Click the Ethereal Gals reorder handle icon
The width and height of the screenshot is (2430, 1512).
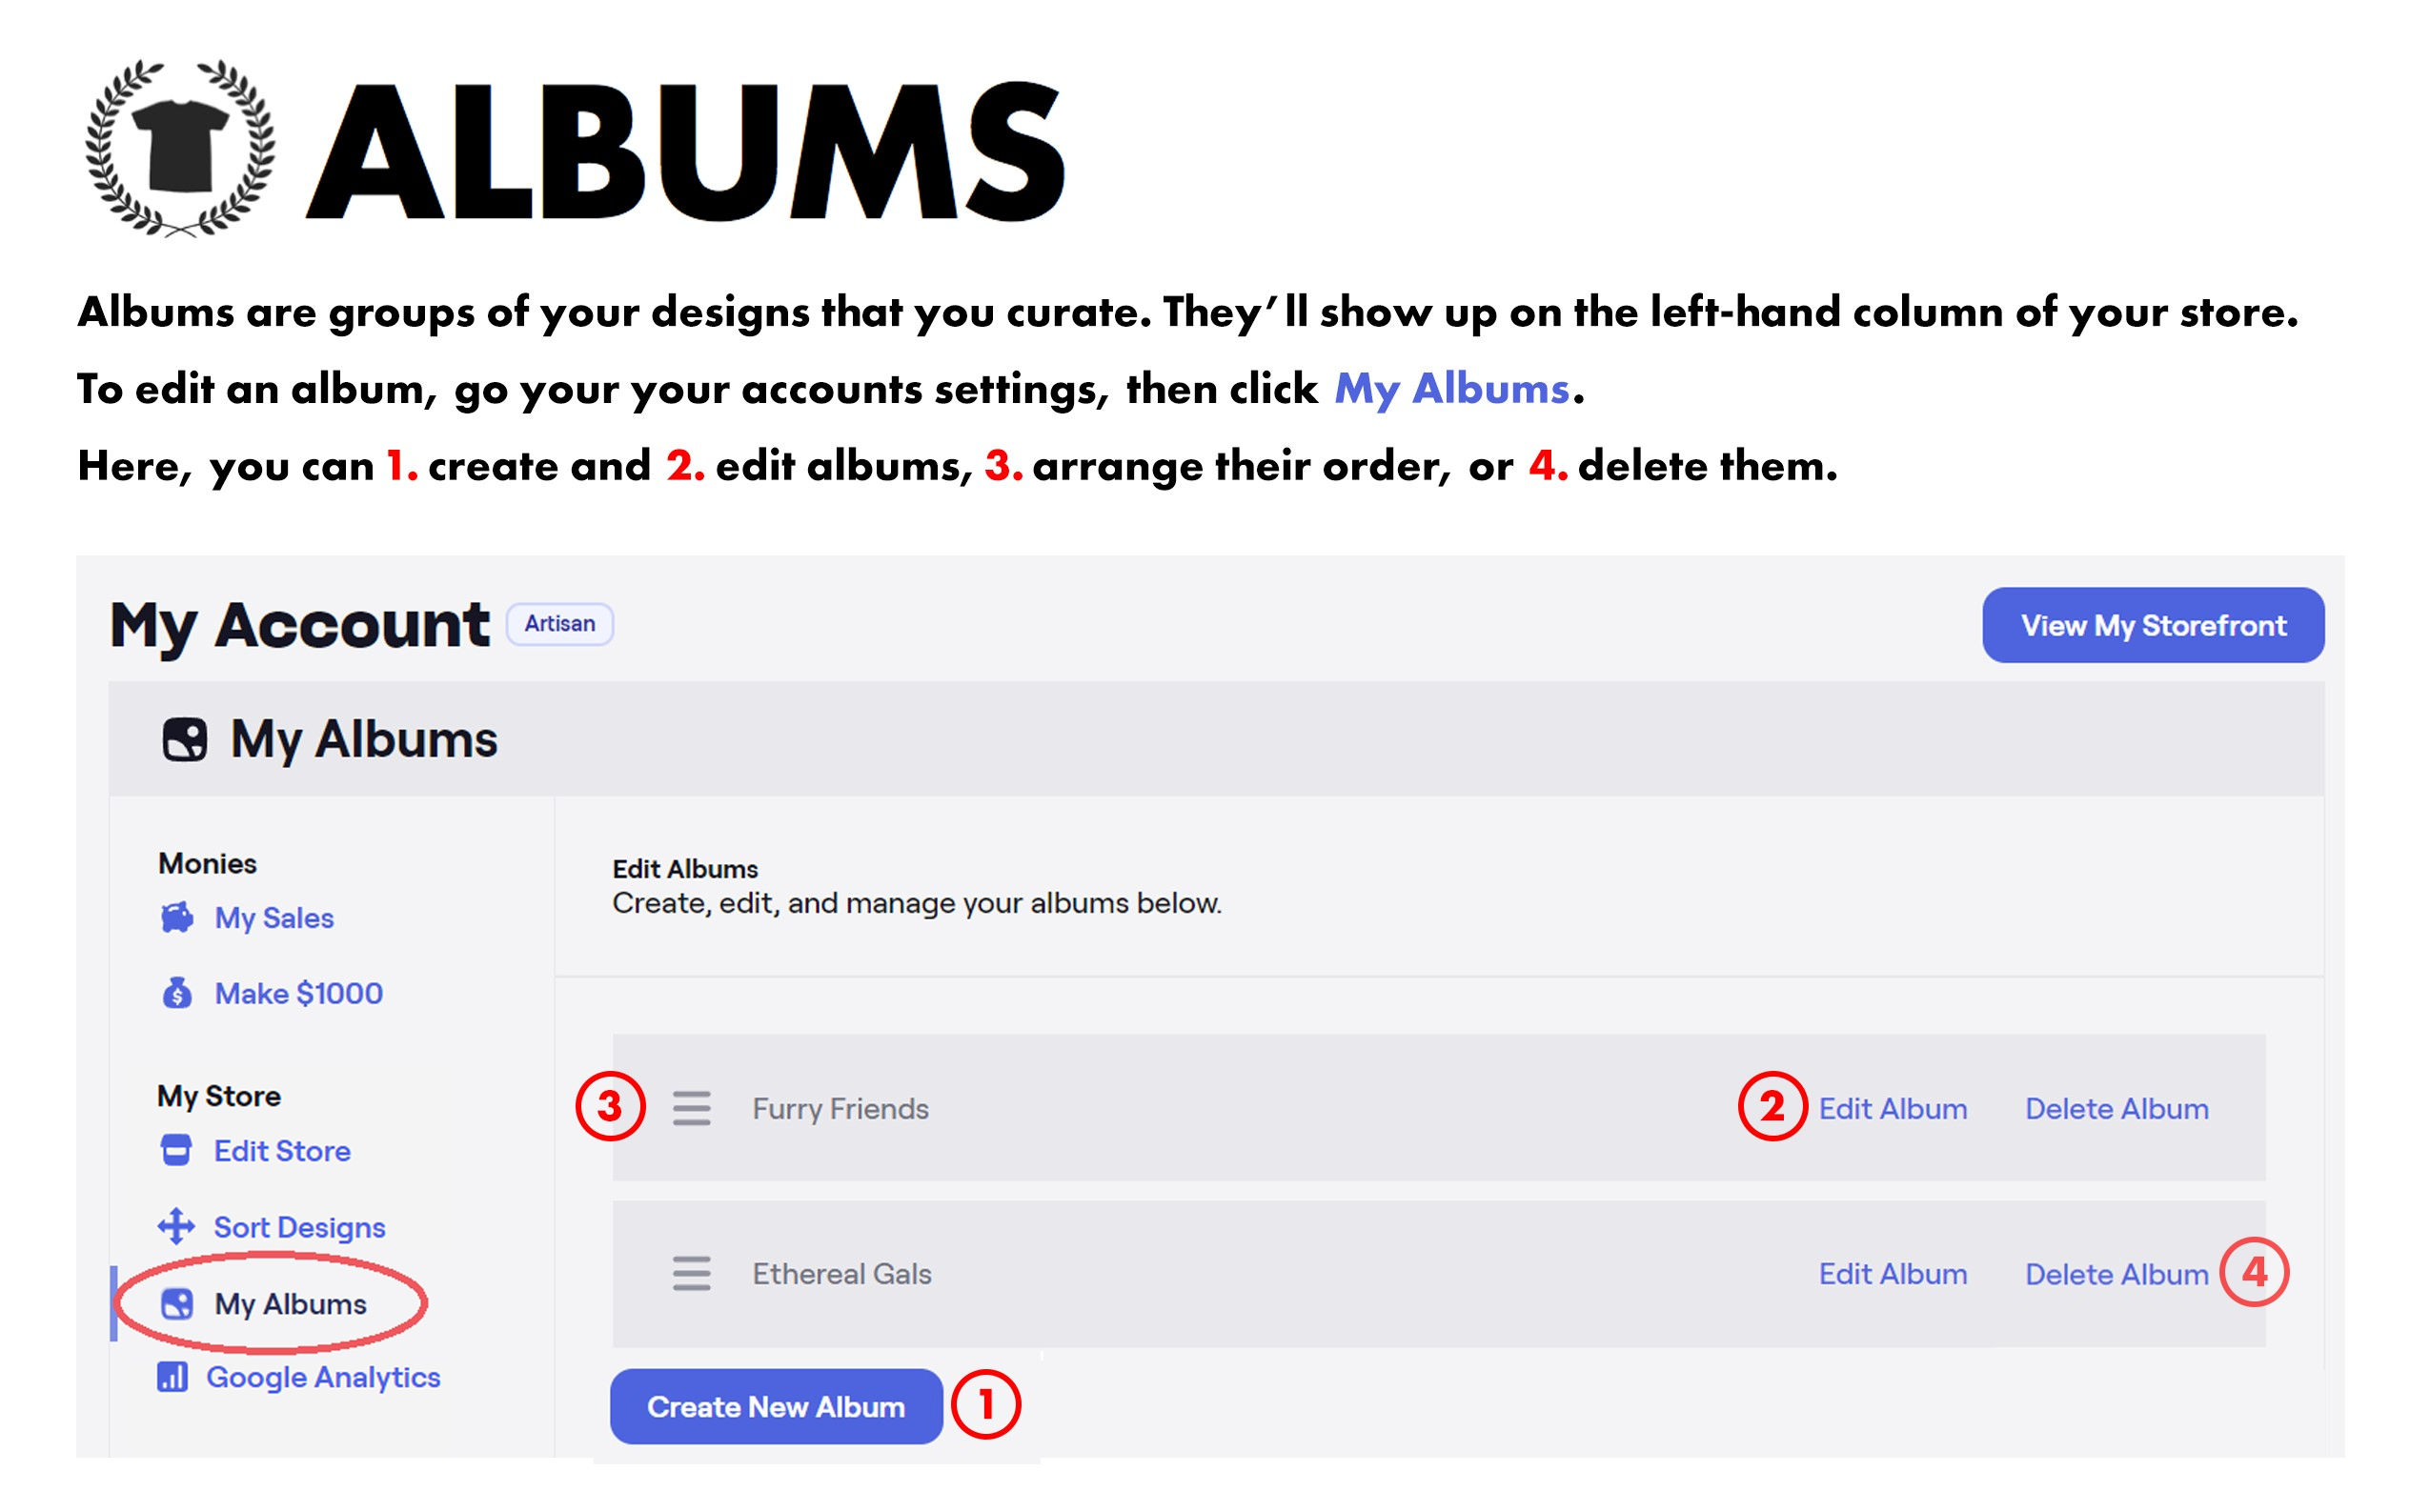pyautogui.click(x=691, y=1273)
